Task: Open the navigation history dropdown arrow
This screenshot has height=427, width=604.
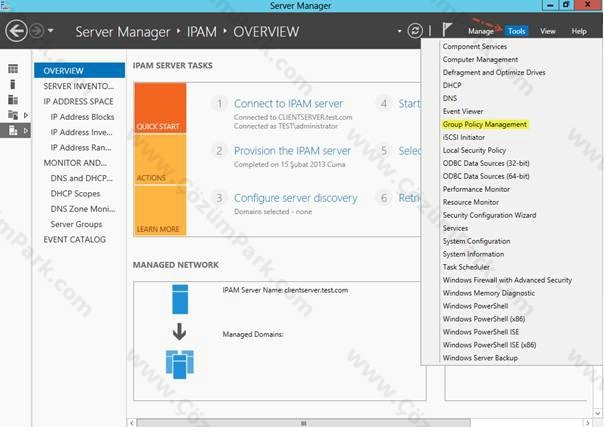Action: coord(51,31)
